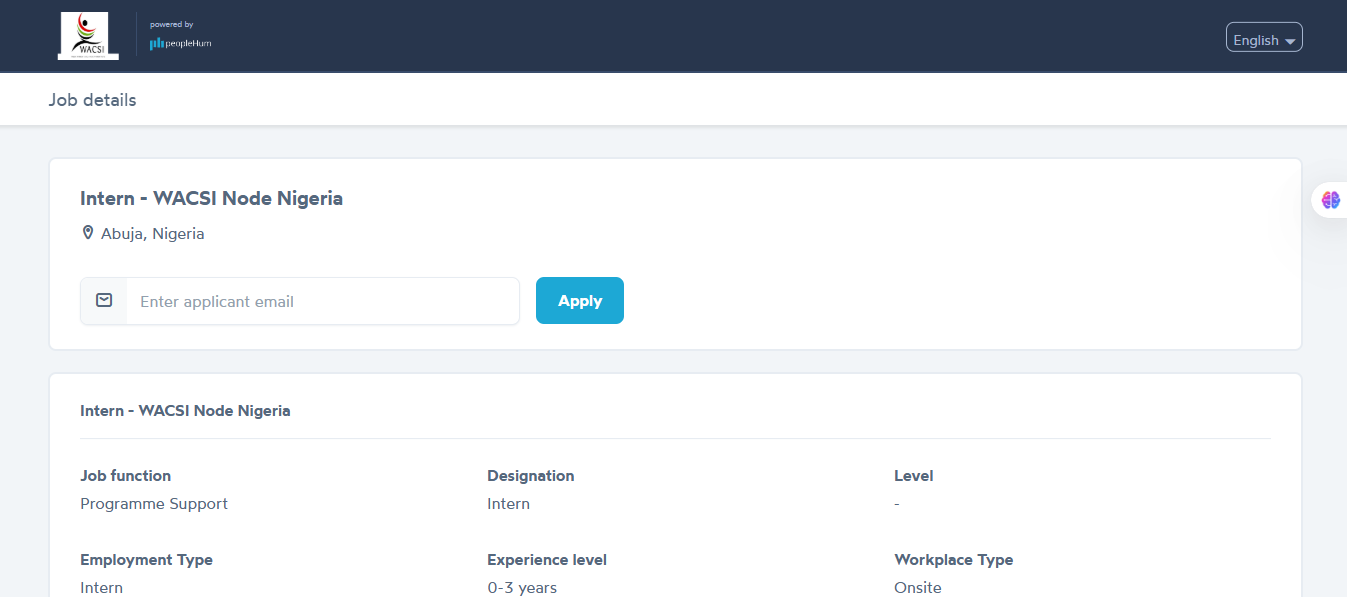
Task: Click the Workplace Type label
Action: (953, 560)
